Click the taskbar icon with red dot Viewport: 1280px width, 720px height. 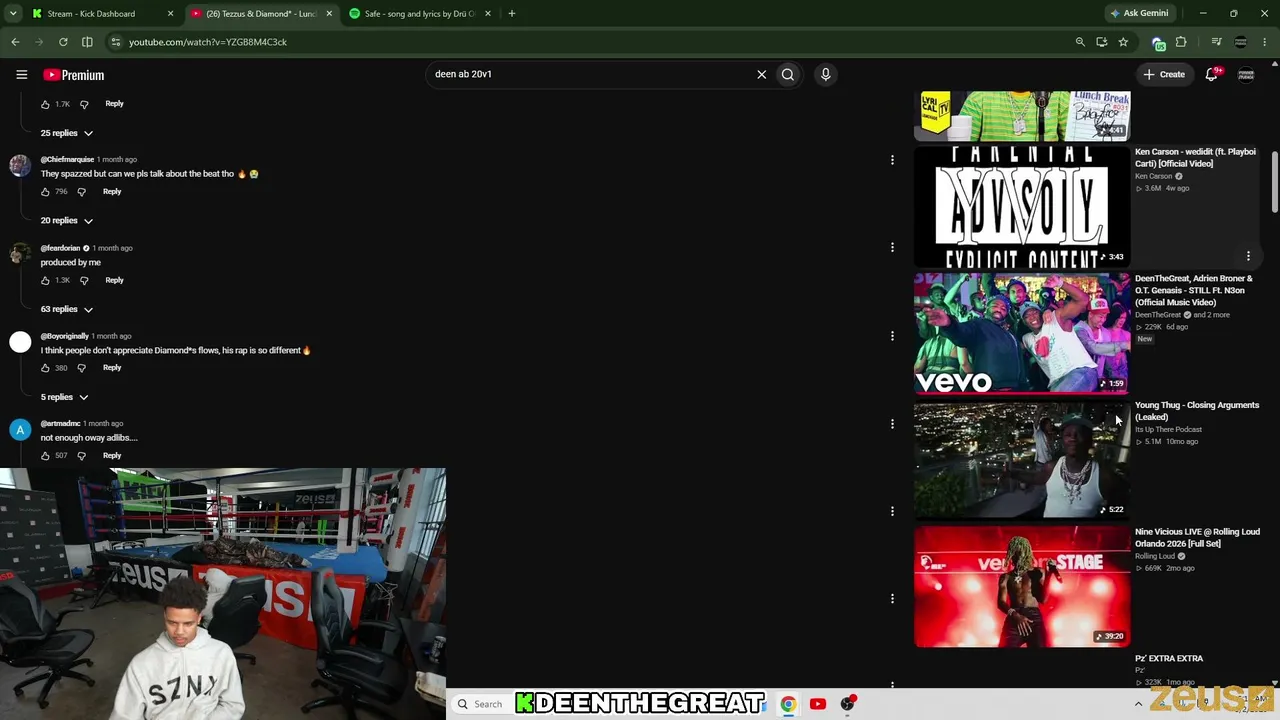point(848,704)
